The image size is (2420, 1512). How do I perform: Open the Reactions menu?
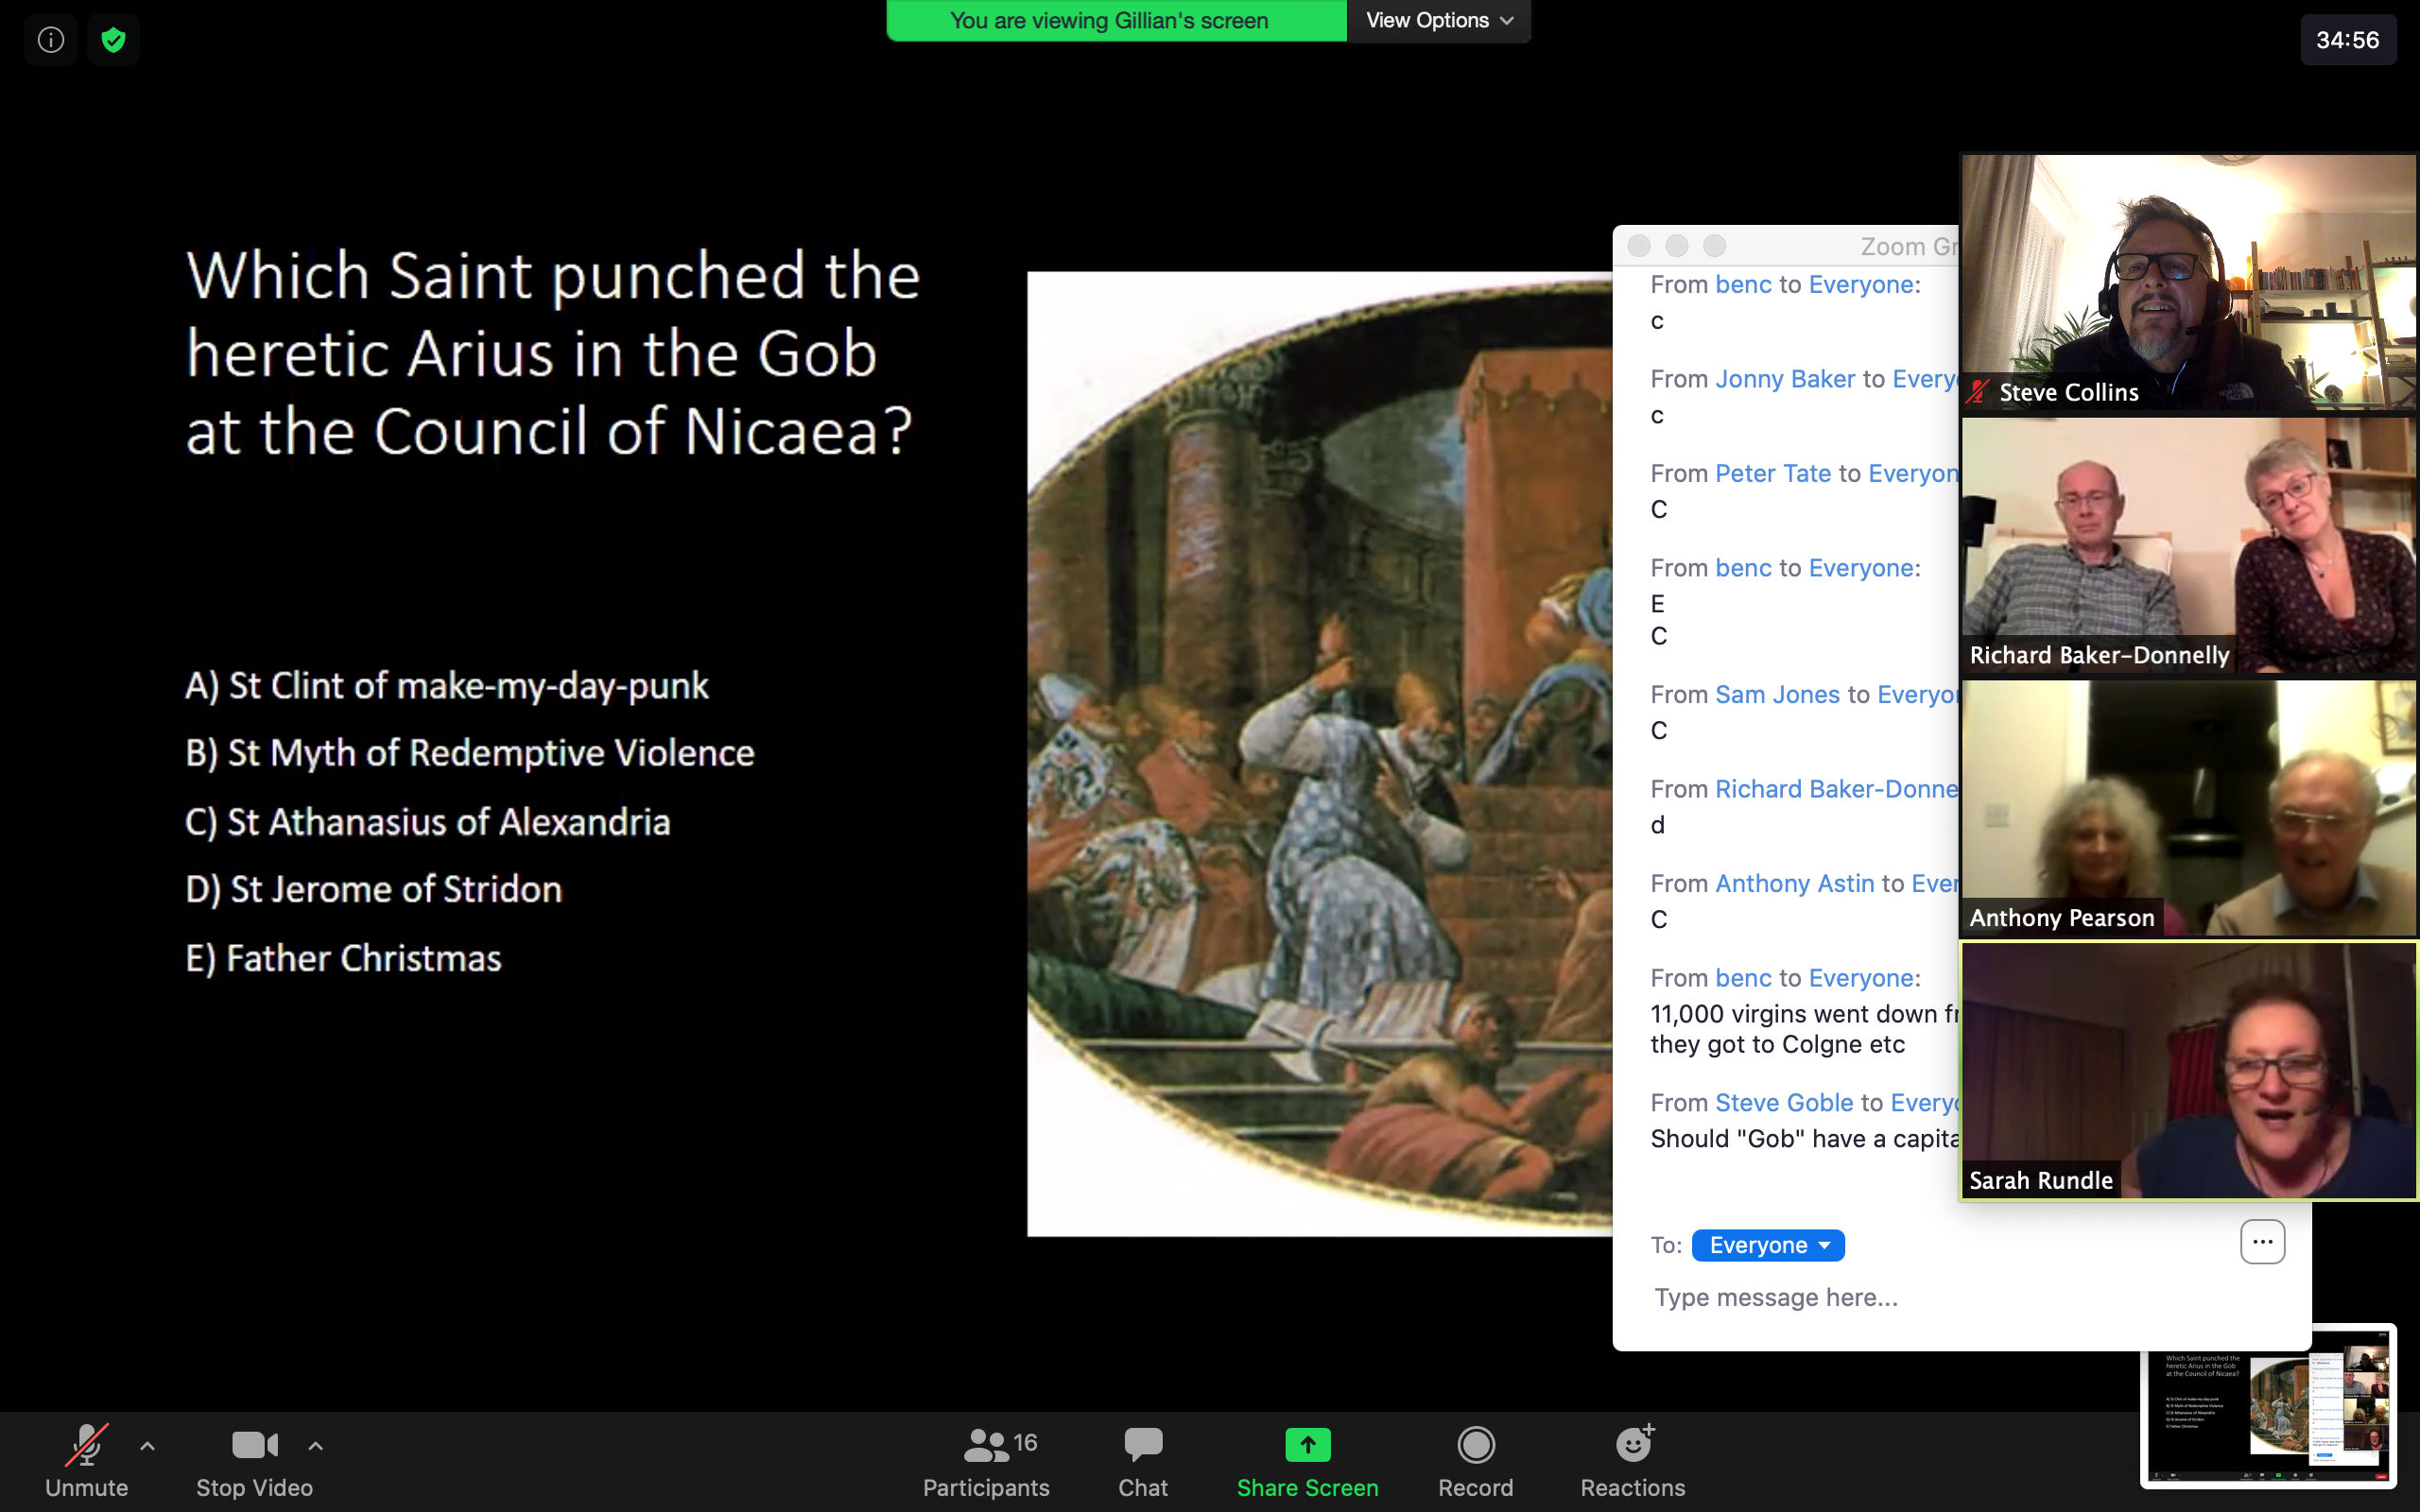(1632, 1461)
